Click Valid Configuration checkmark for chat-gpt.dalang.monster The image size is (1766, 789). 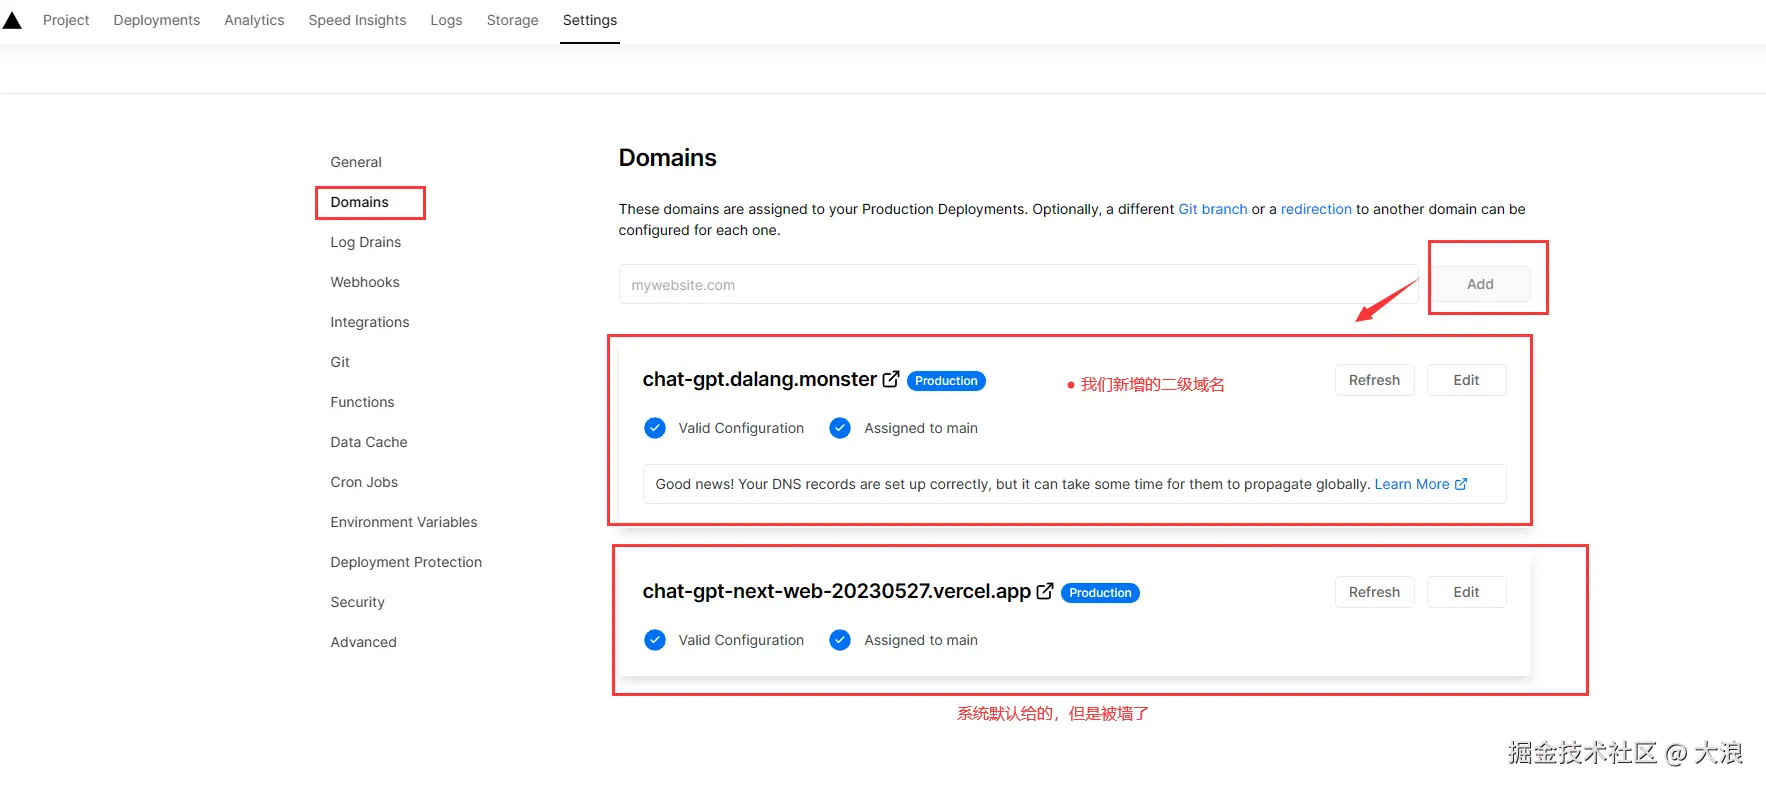pos(655,428)
